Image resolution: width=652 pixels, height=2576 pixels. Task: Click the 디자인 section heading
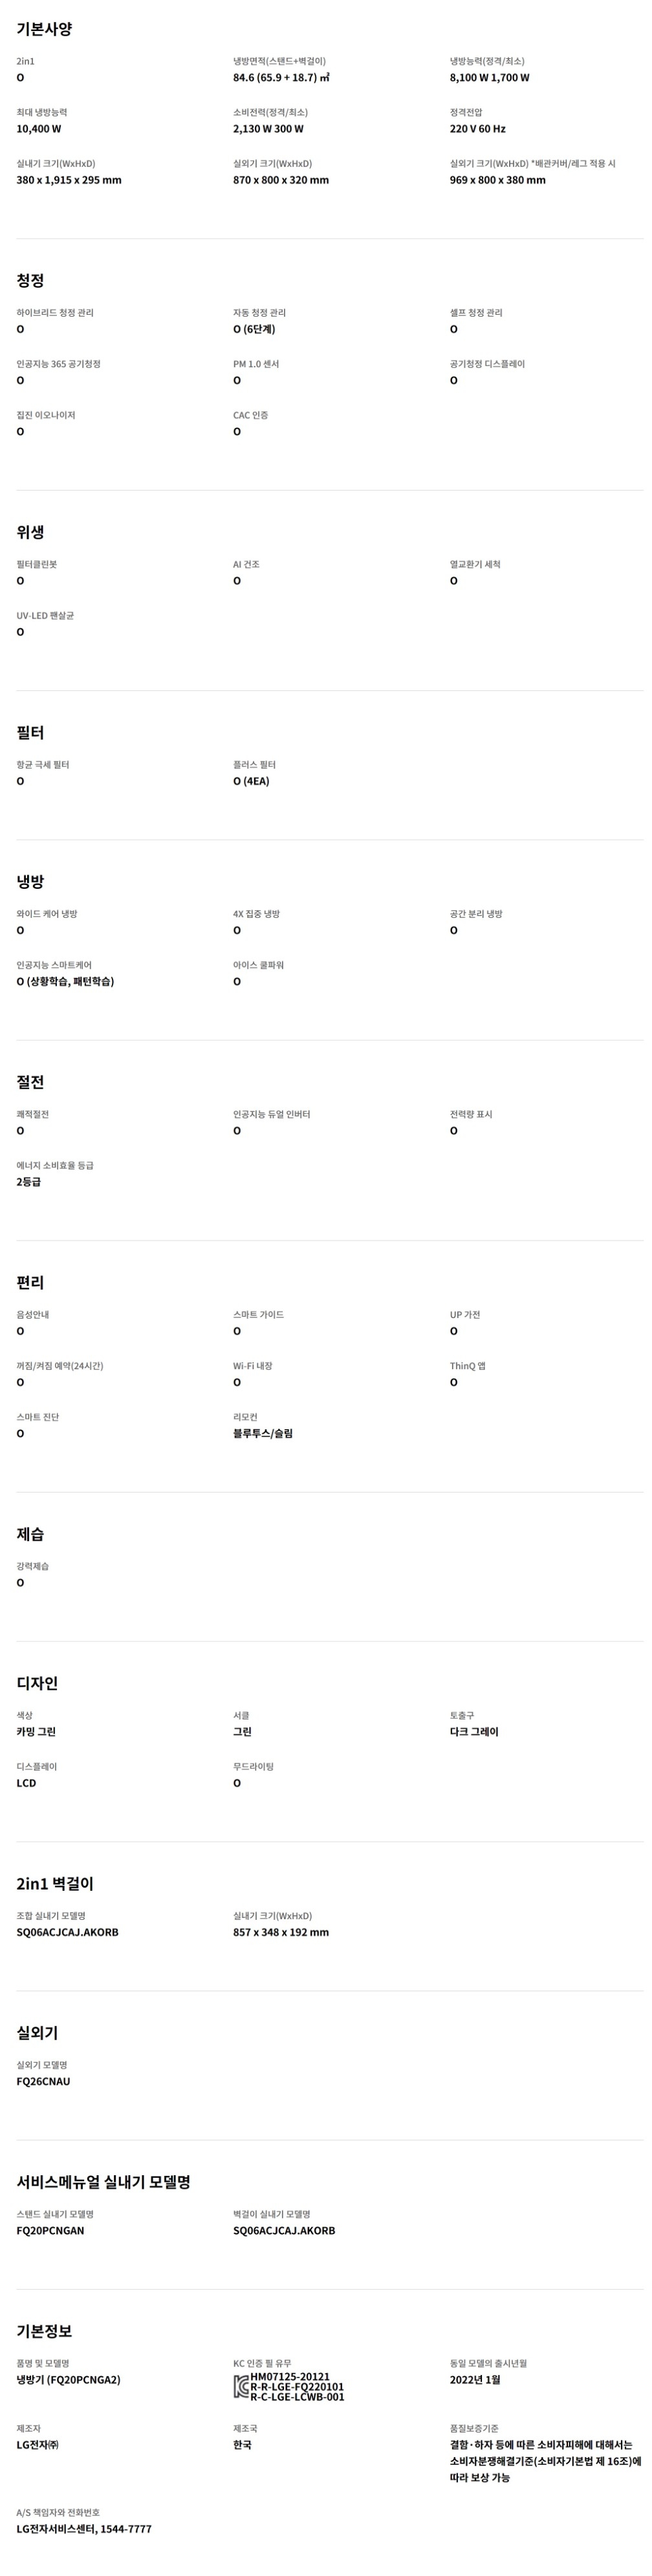click(x=37, y=1683)
